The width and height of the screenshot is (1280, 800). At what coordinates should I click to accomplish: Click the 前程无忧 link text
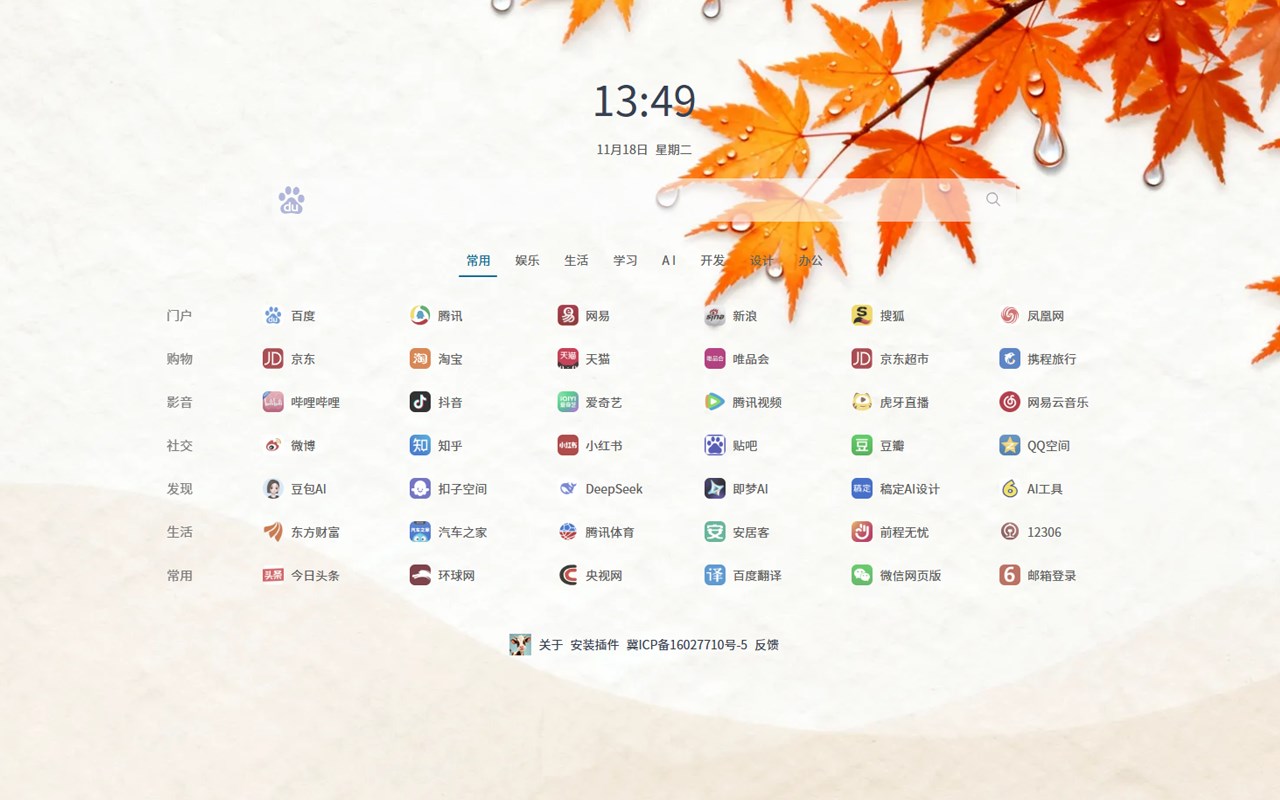(904, 532)
